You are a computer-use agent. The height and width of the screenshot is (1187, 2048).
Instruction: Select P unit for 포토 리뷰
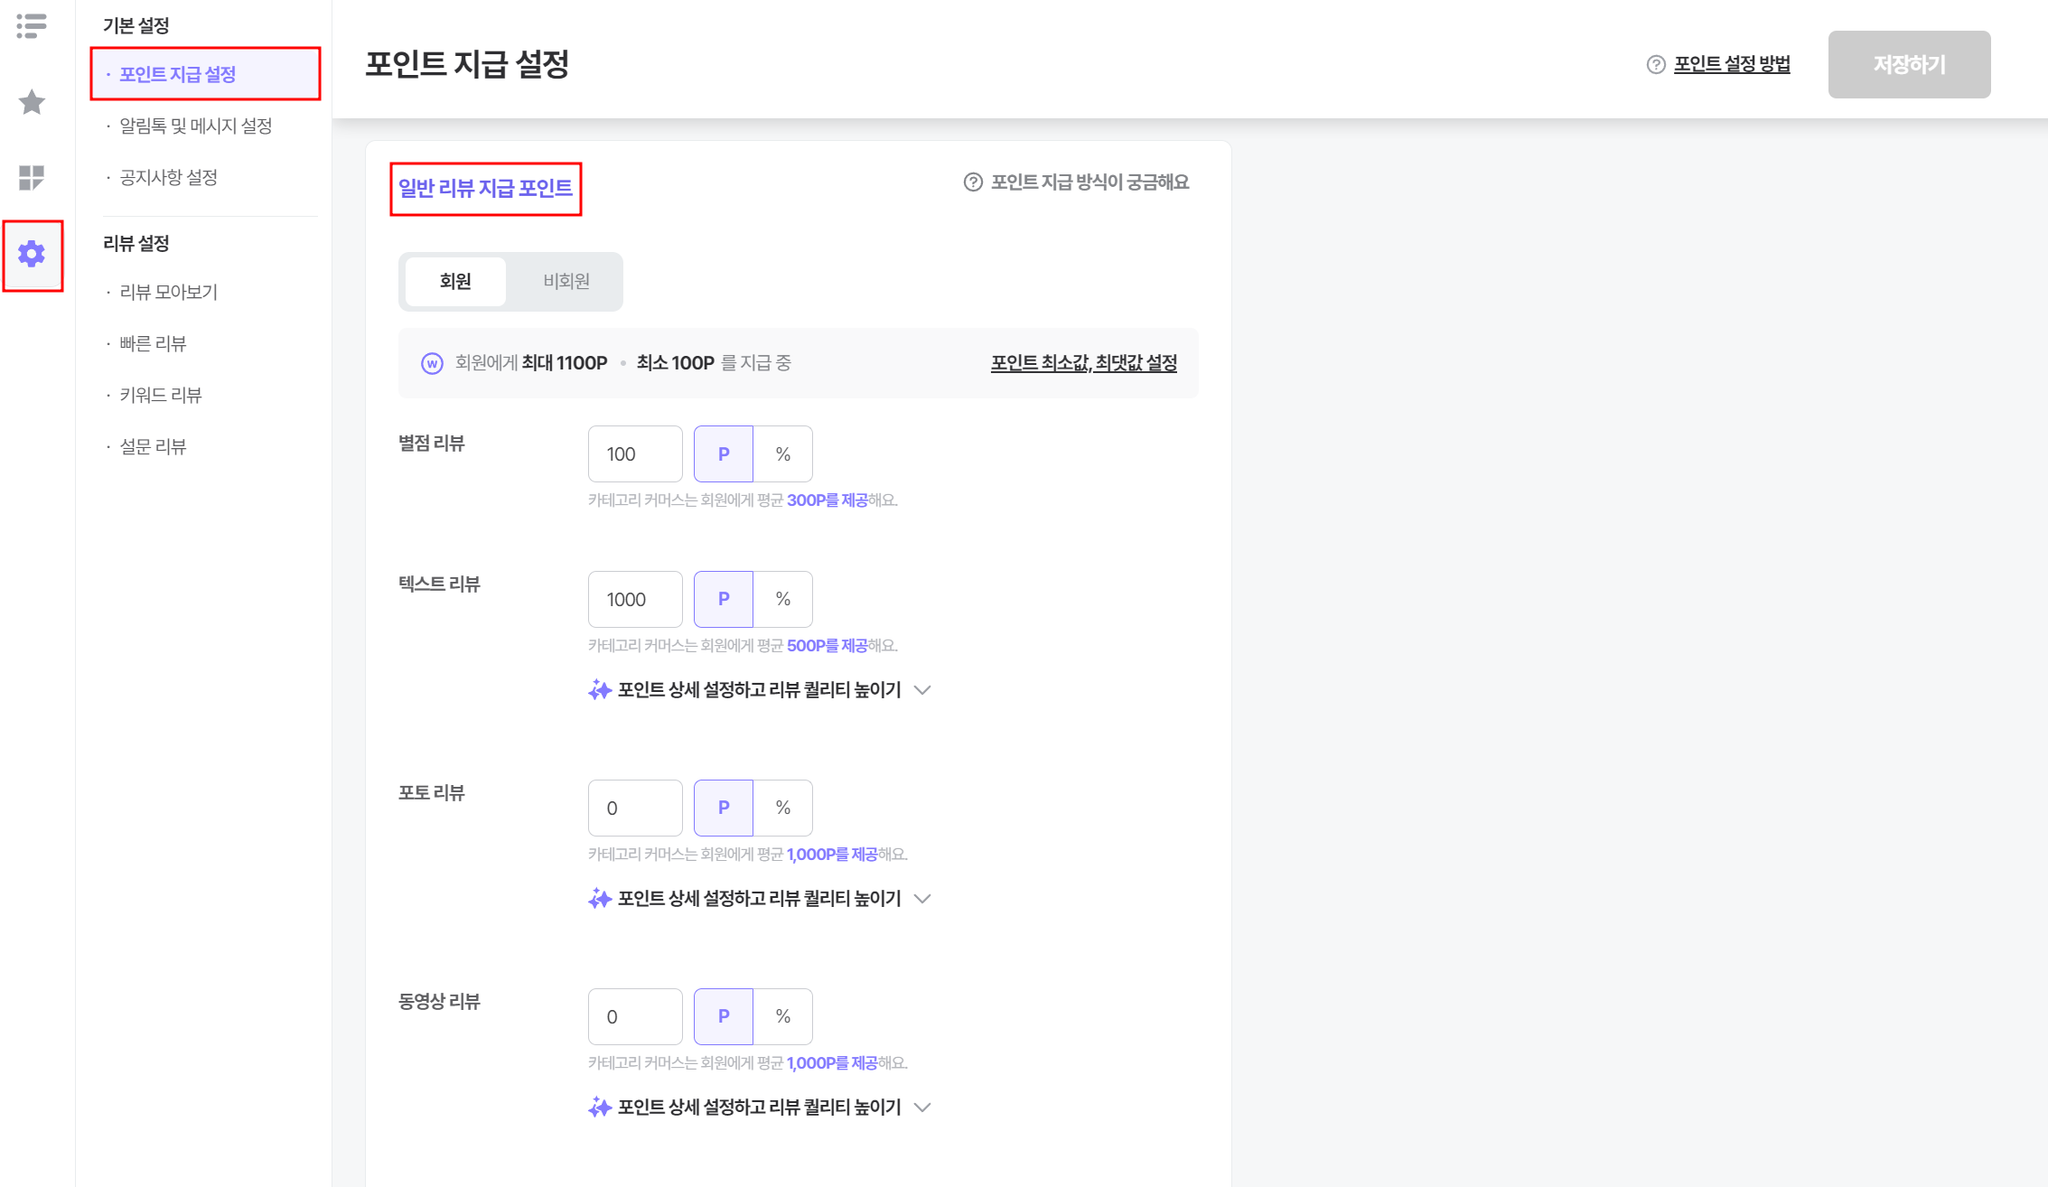click(724, 808)
